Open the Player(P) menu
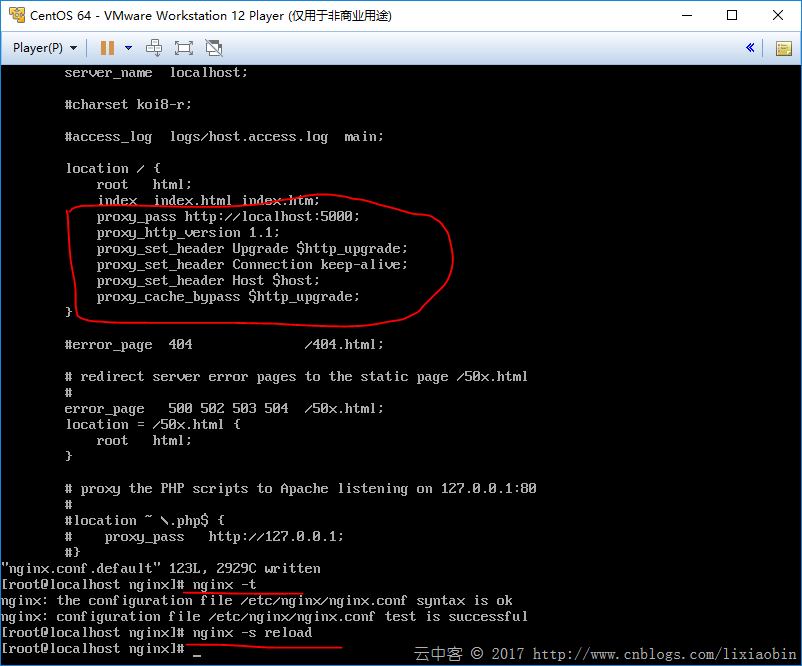 [45, 48]
